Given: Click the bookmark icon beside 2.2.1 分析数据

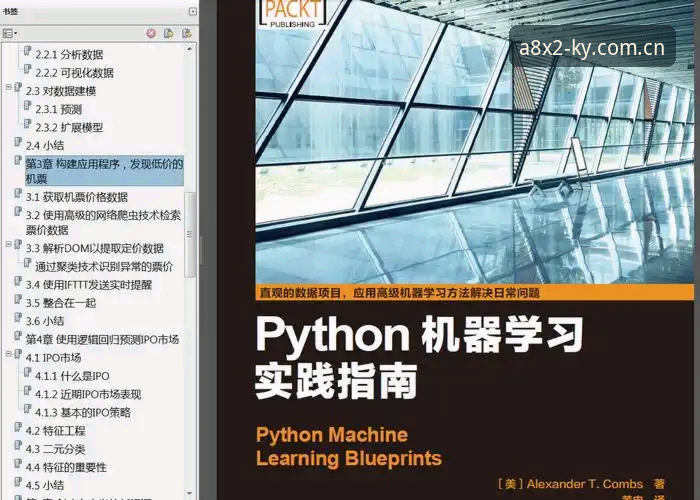Looking at the screenshot, I should pos(27,50).
